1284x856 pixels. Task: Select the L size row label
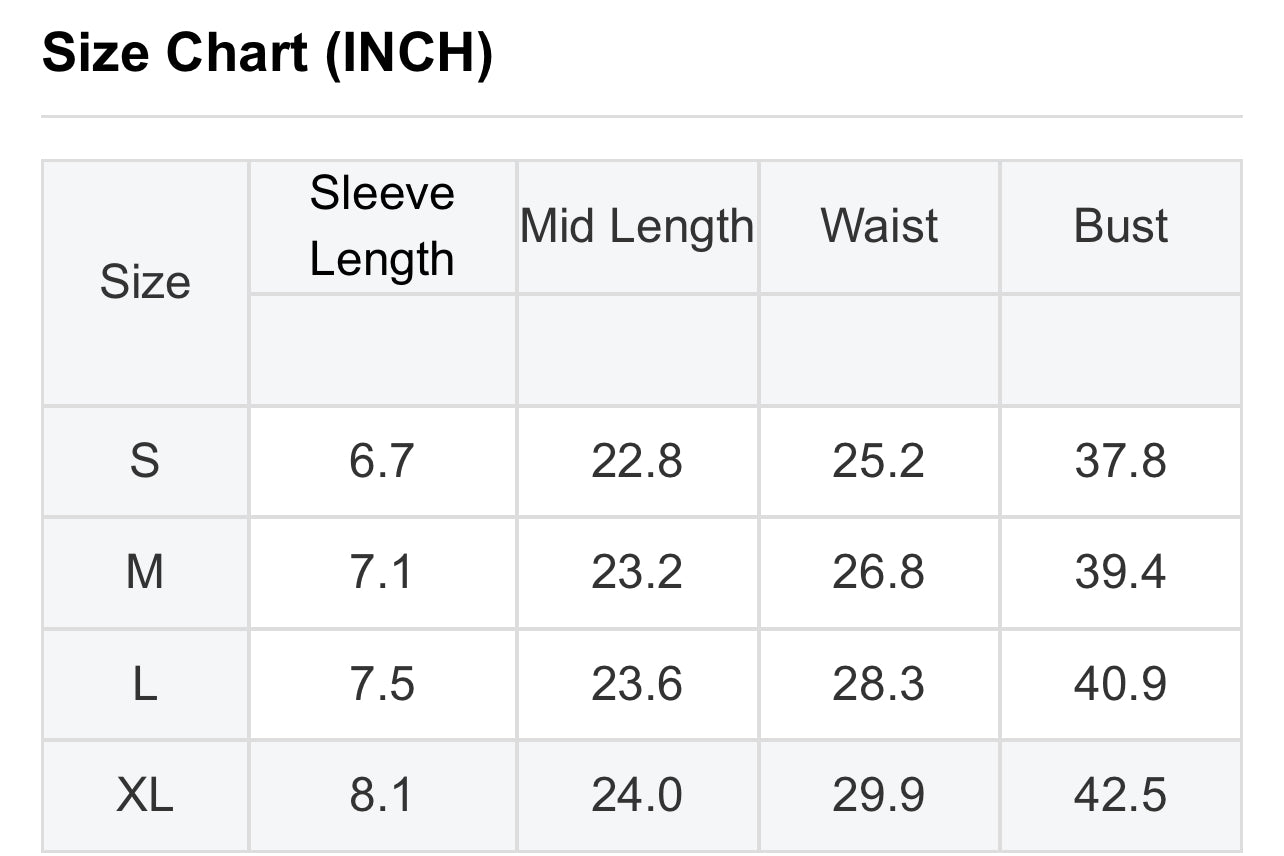click(145, 684)
